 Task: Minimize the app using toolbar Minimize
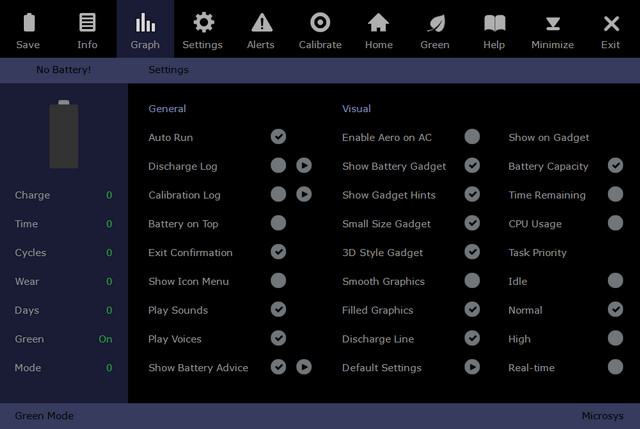pos(552,23)
